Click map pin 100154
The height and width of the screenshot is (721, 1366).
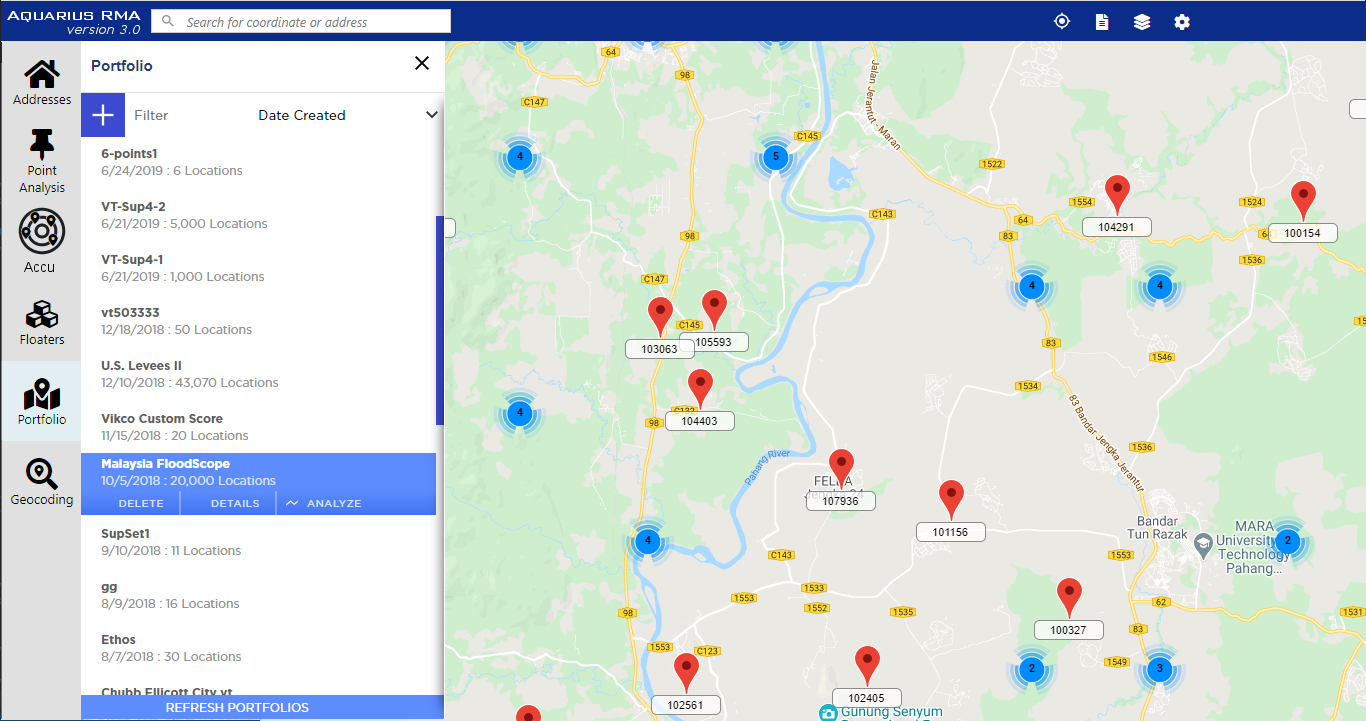(x=1303, y=199)
